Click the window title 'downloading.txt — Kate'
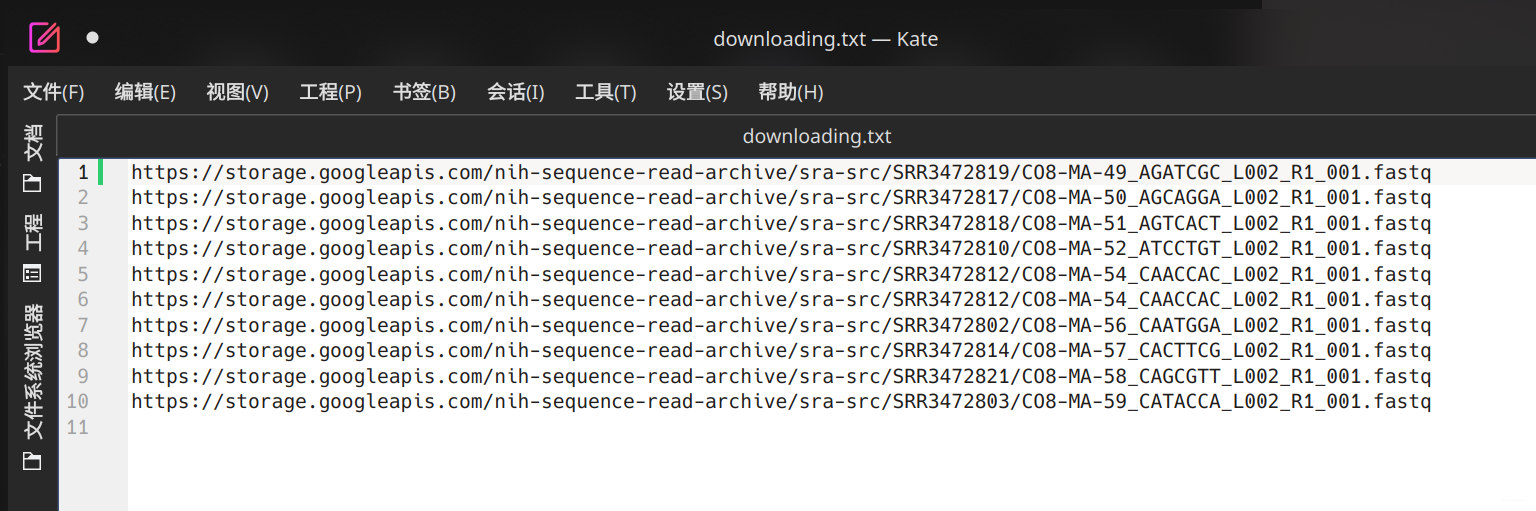1536x511 pixels. [825, 39]
